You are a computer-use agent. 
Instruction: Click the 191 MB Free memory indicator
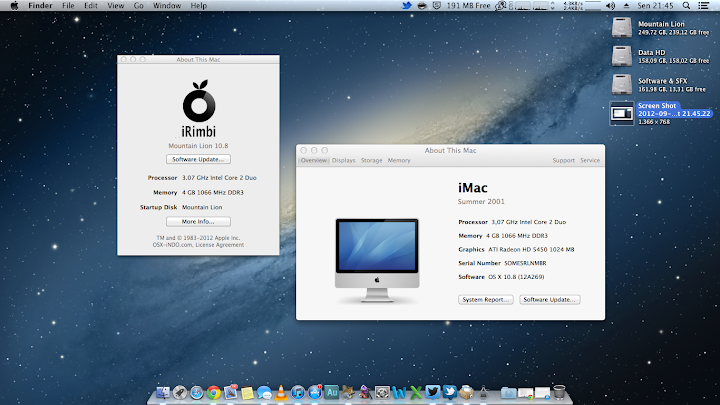468,6
